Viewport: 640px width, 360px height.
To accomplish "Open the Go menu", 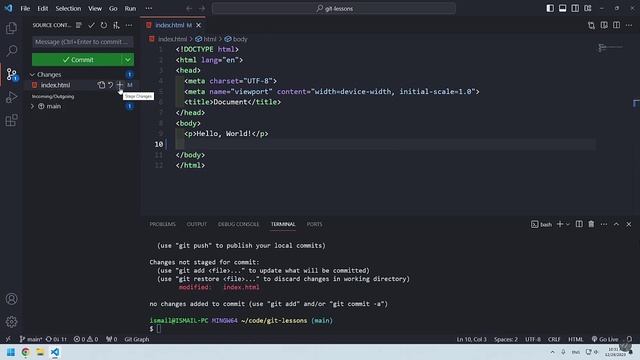I will coord(113,8).
